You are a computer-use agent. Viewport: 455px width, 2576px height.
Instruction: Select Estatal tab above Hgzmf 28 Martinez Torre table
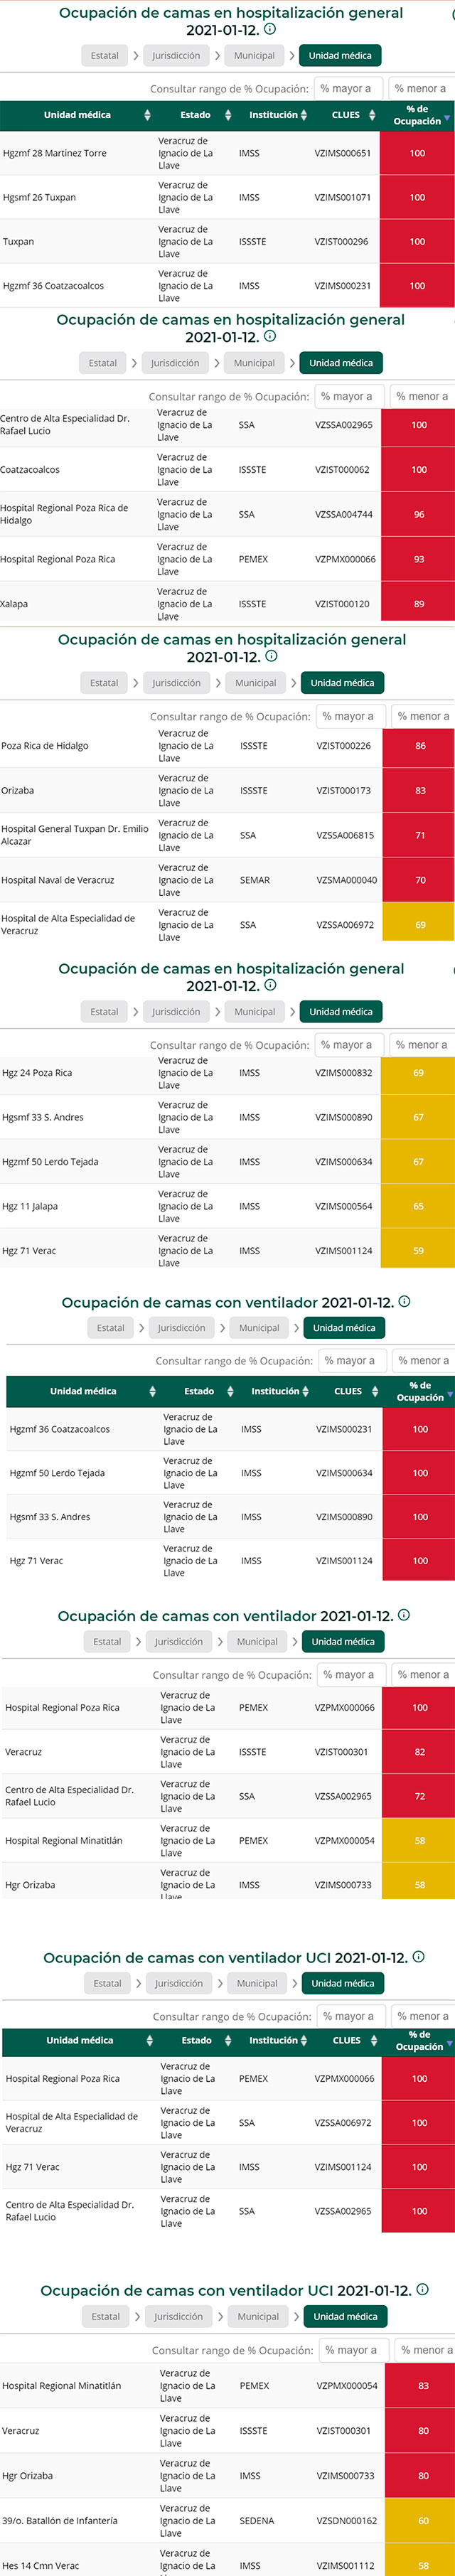(x=105, y=56)
